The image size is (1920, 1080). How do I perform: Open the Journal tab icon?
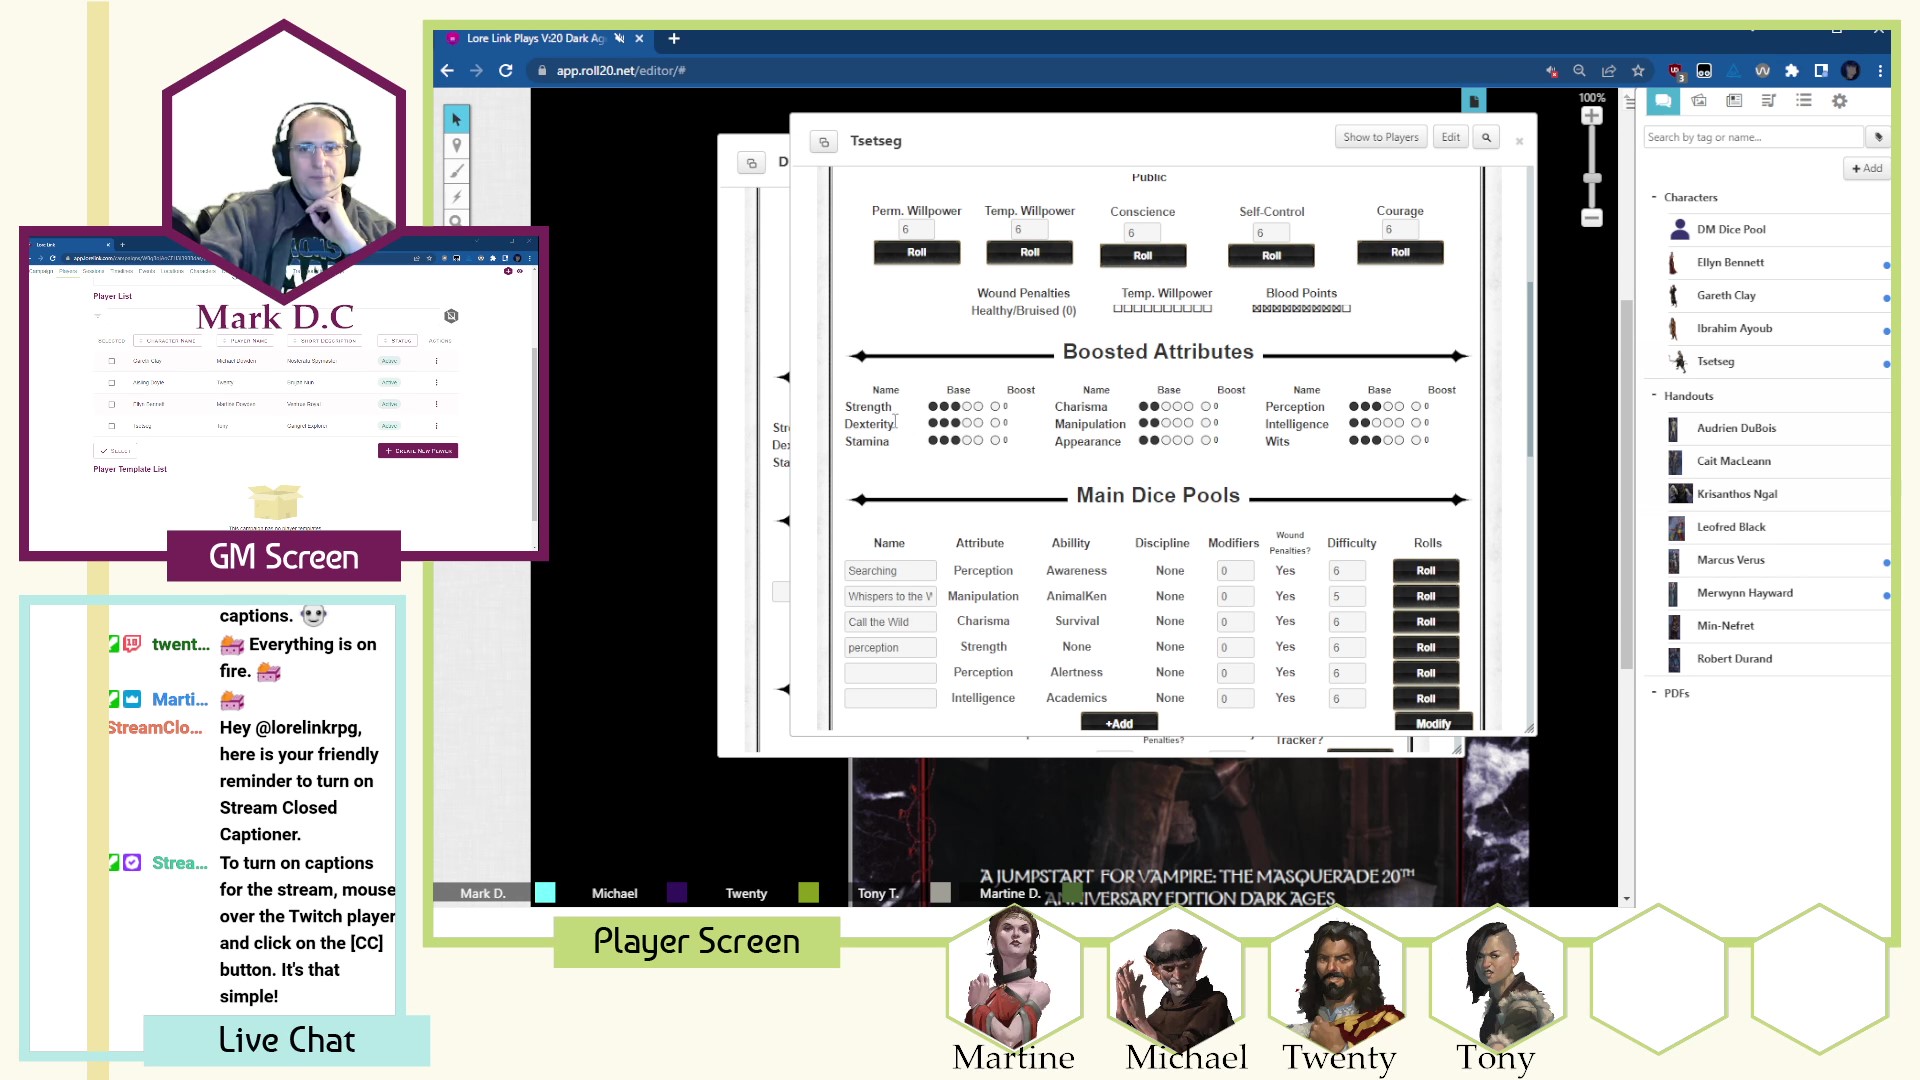[1734, 101]
